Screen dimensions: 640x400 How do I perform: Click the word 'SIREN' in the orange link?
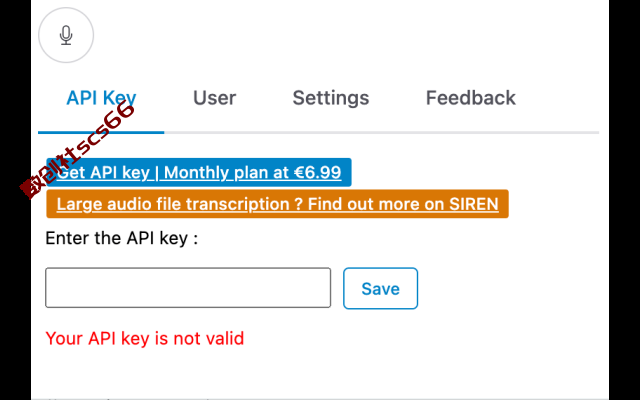coord(473,204)
